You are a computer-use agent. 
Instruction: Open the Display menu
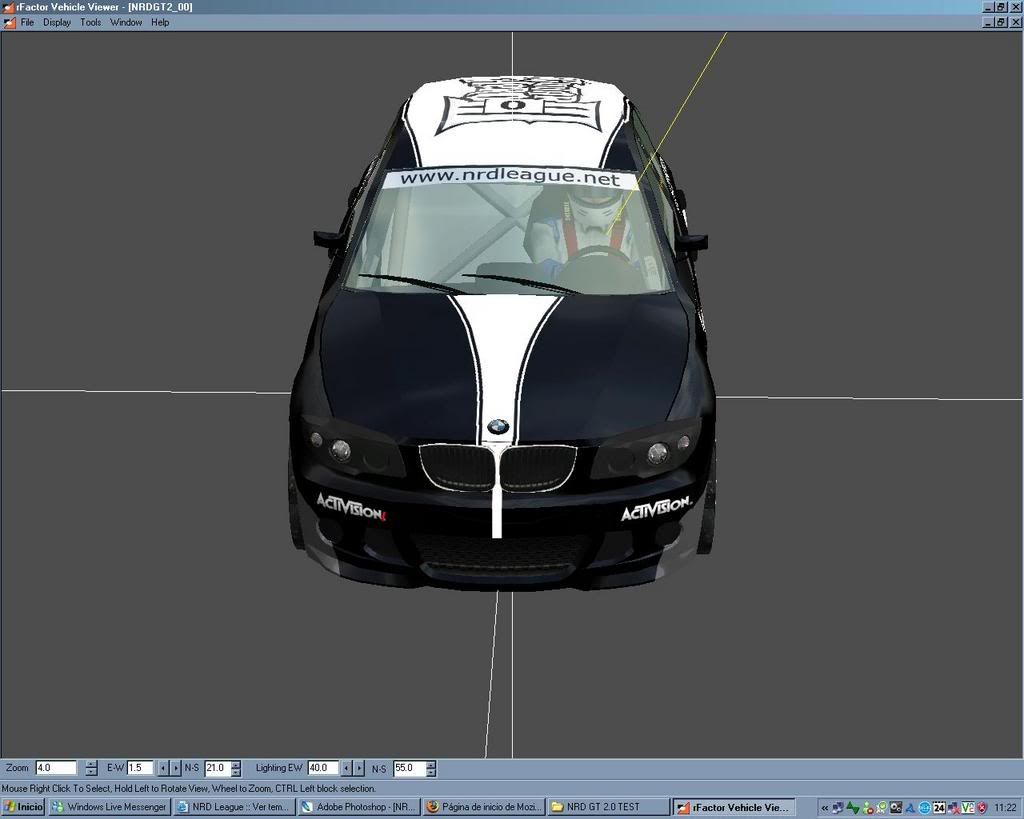click(x=56, y=22)
